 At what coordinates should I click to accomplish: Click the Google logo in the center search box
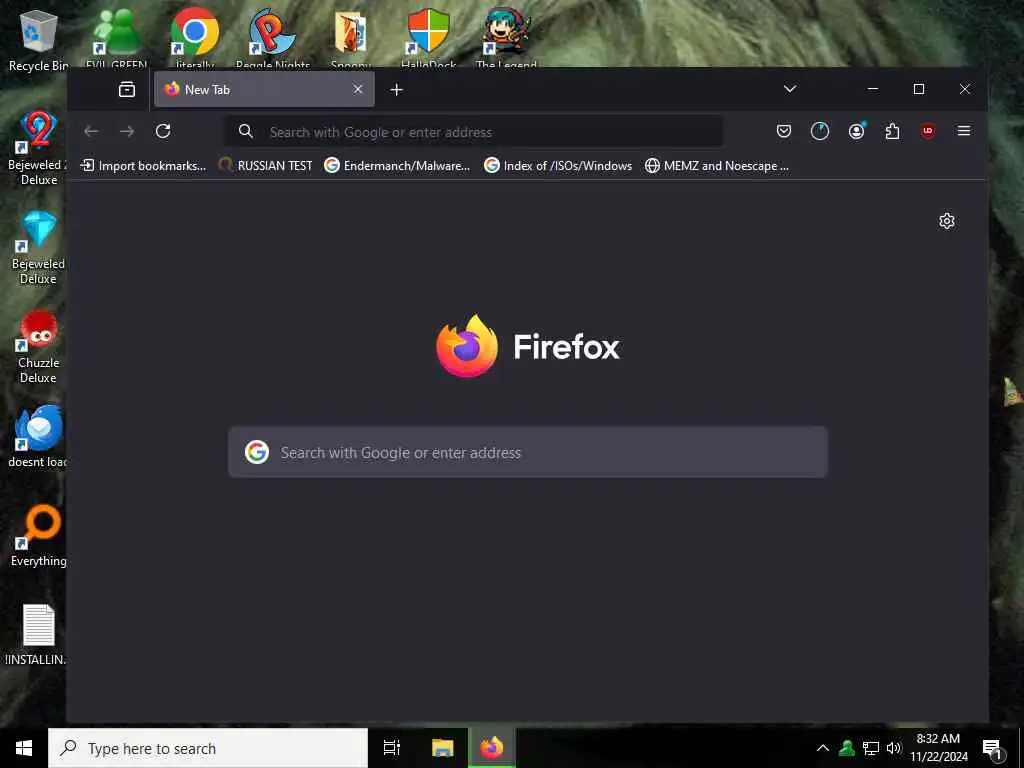pyautogui.click(x=257, y=452)
